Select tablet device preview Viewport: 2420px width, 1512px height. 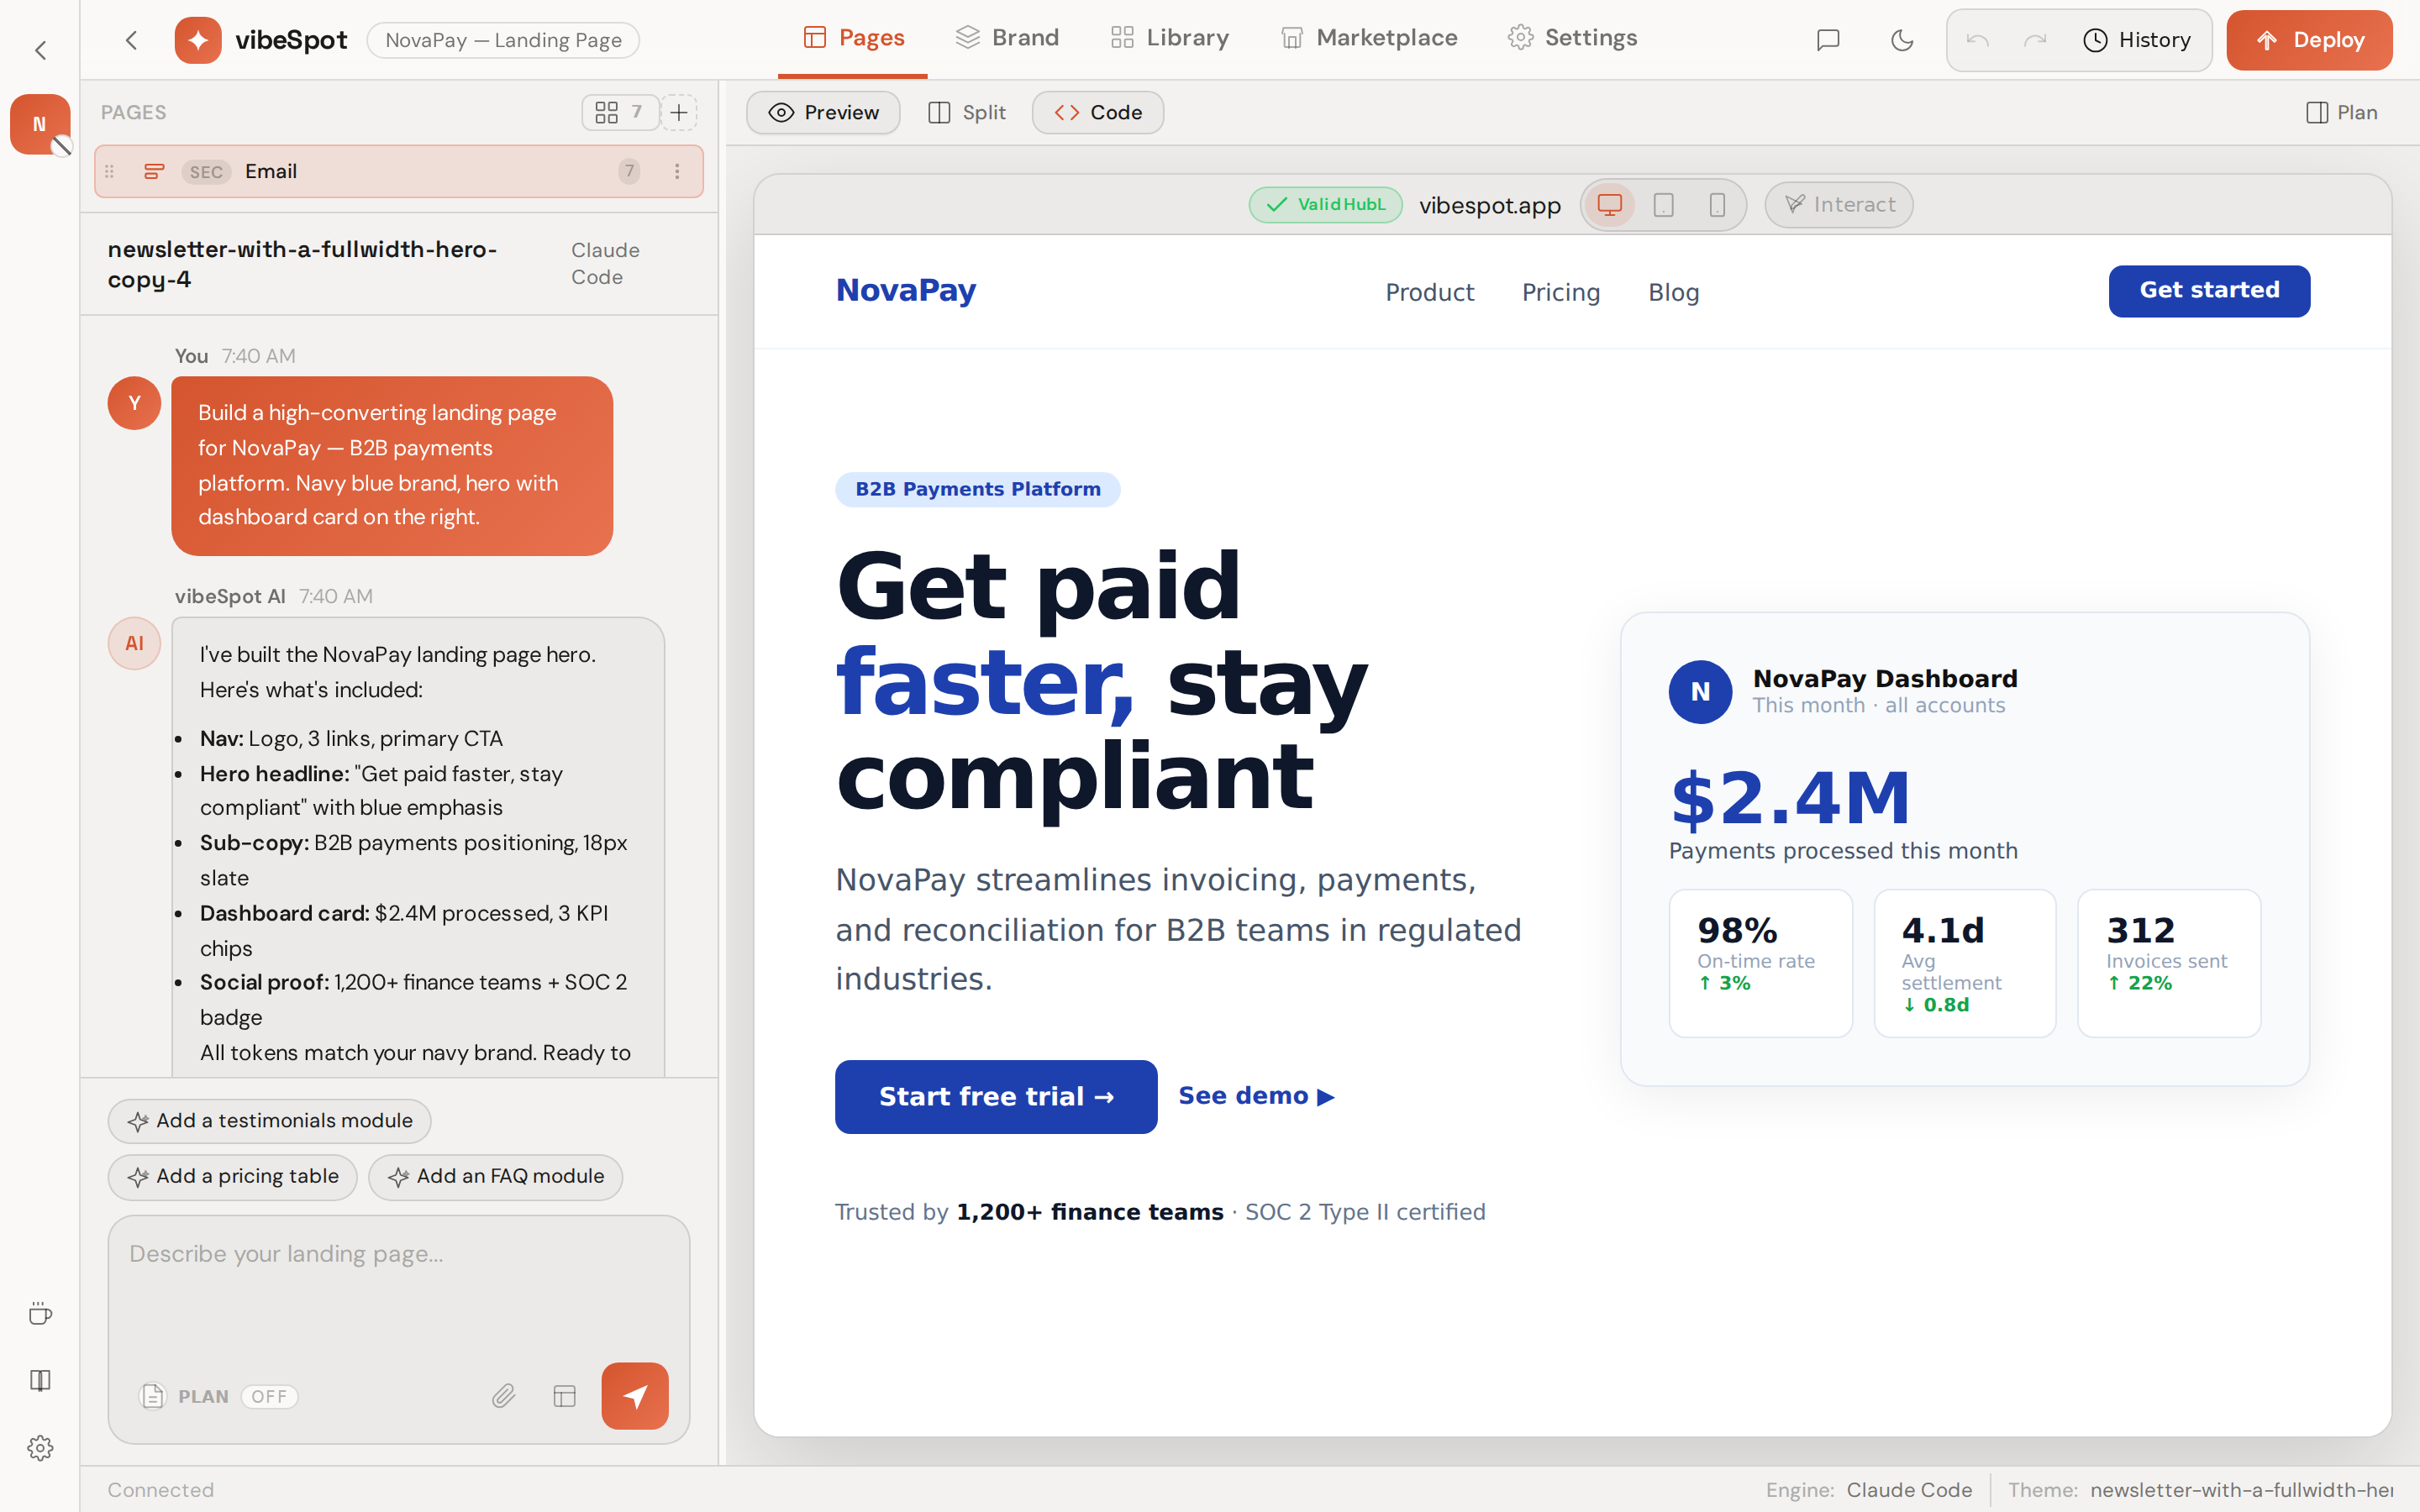[1663, 204]
